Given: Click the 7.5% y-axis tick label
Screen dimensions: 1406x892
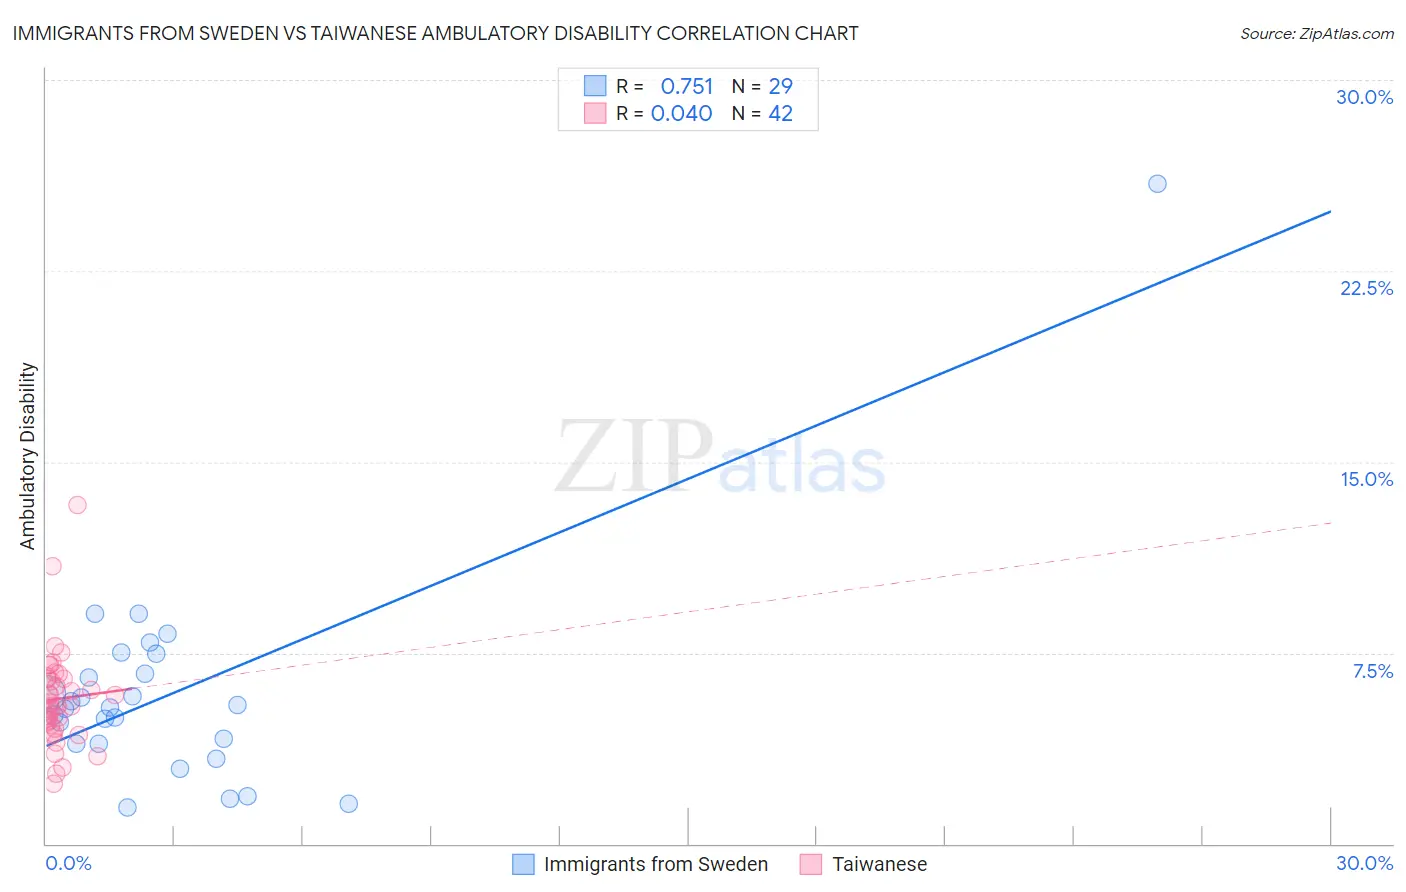Looking at the screenshot, I should click(x=1372, y=671).
